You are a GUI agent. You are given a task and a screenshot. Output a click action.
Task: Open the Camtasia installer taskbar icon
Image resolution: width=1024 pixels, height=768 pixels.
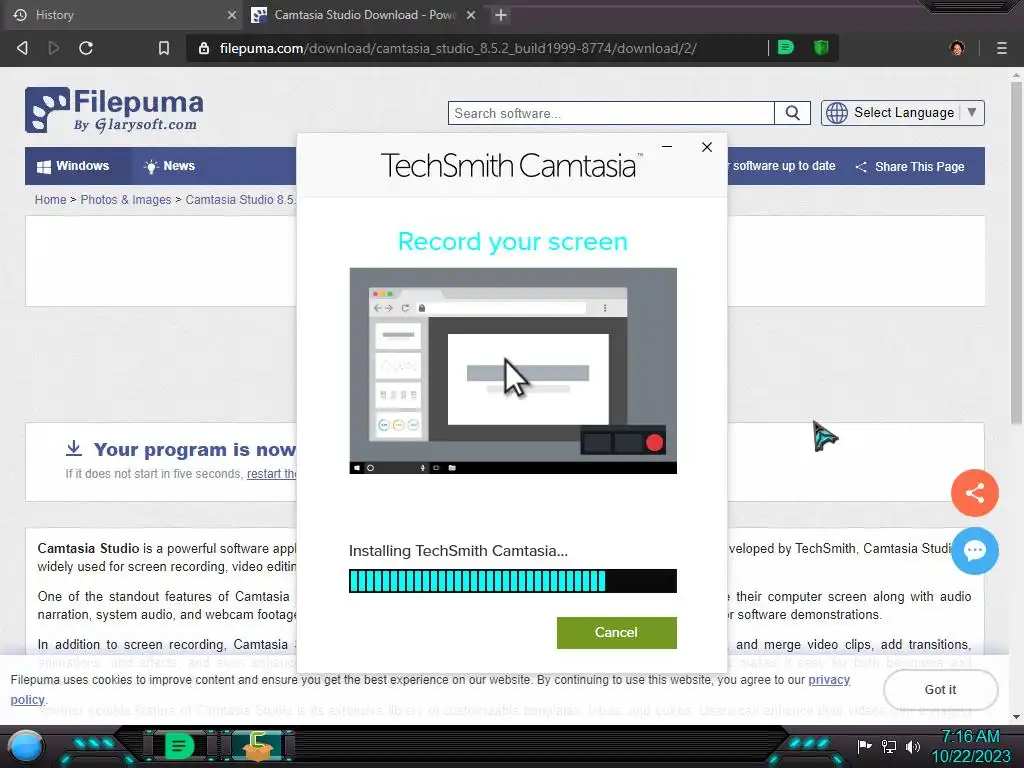pyautogui.click(x=257, y=746)
